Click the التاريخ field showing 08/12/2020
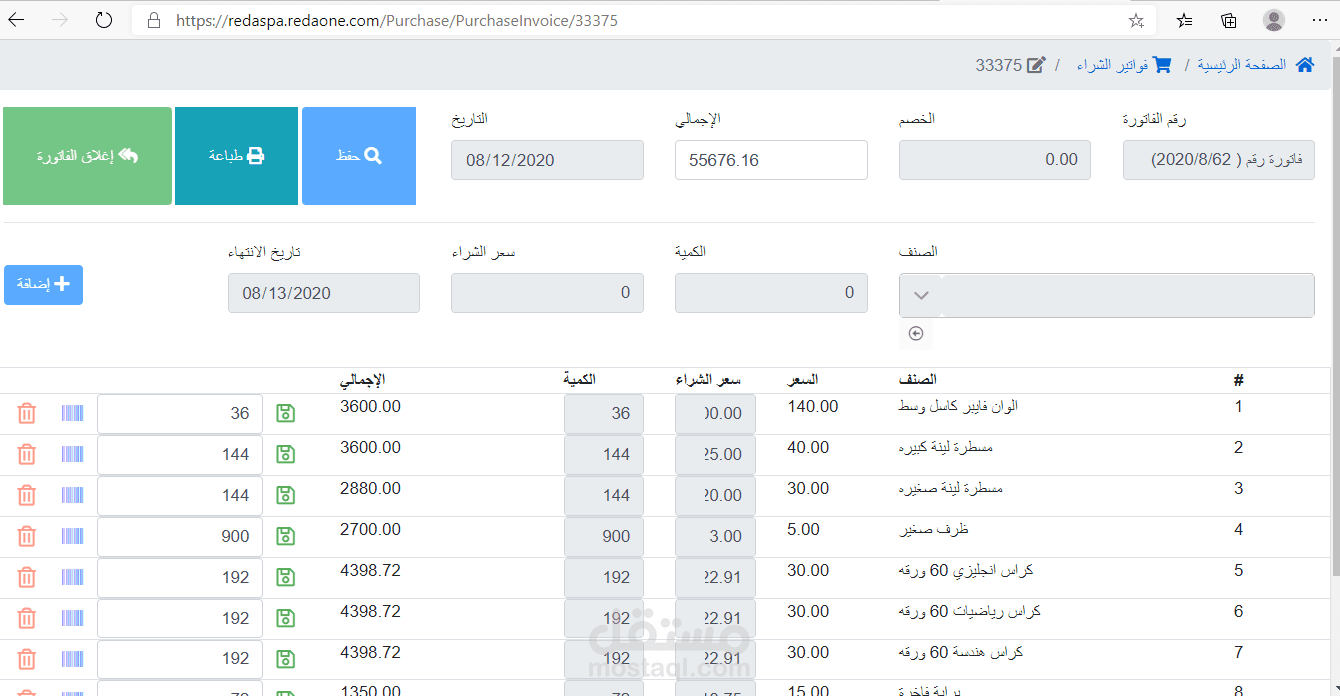This screenshot has height=696, width=1340. coord(547,160)
